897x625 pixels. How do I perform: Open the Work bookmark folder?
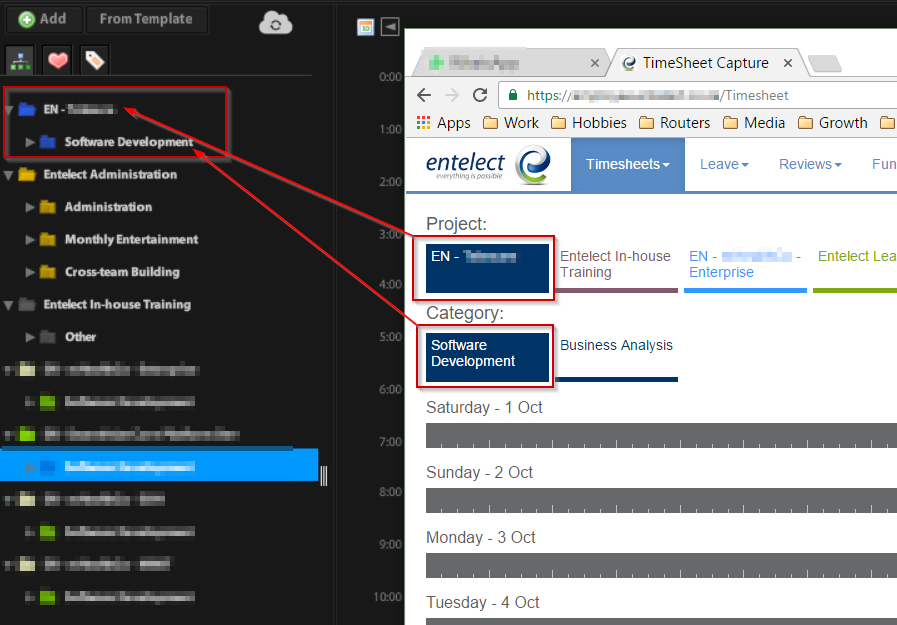511,123
